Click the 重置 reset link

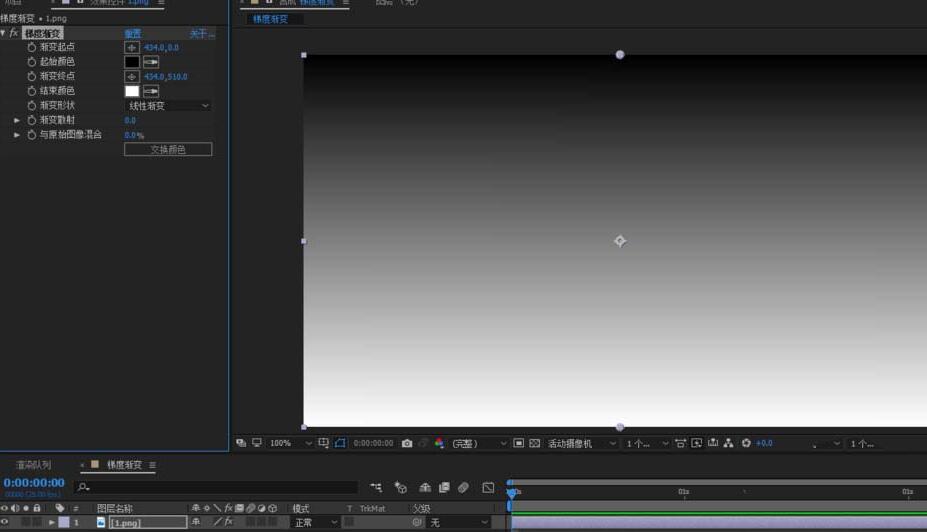click(133, 34)
